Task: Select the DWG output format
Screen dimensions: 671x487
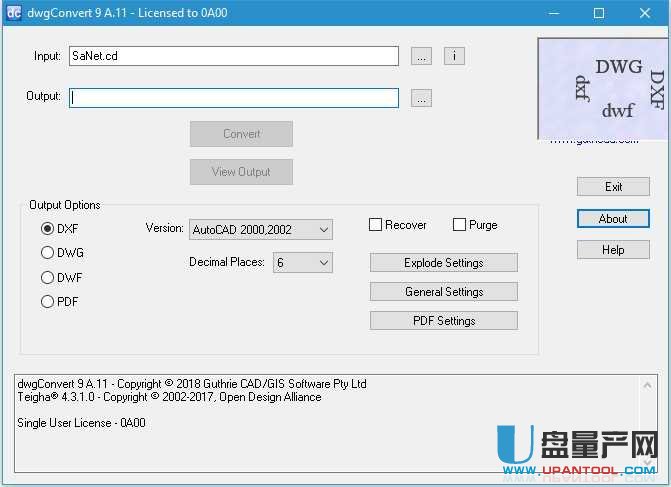Action: click(47, 253)
